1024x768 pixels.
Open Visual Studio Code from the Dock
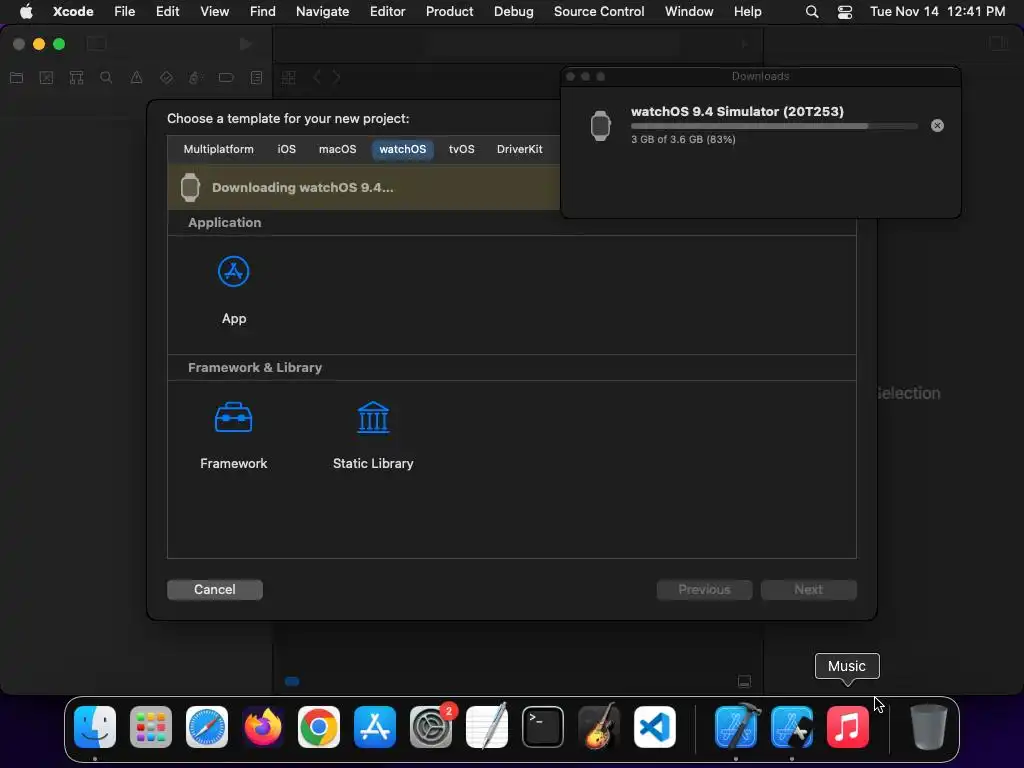click(x=654, y=727)
